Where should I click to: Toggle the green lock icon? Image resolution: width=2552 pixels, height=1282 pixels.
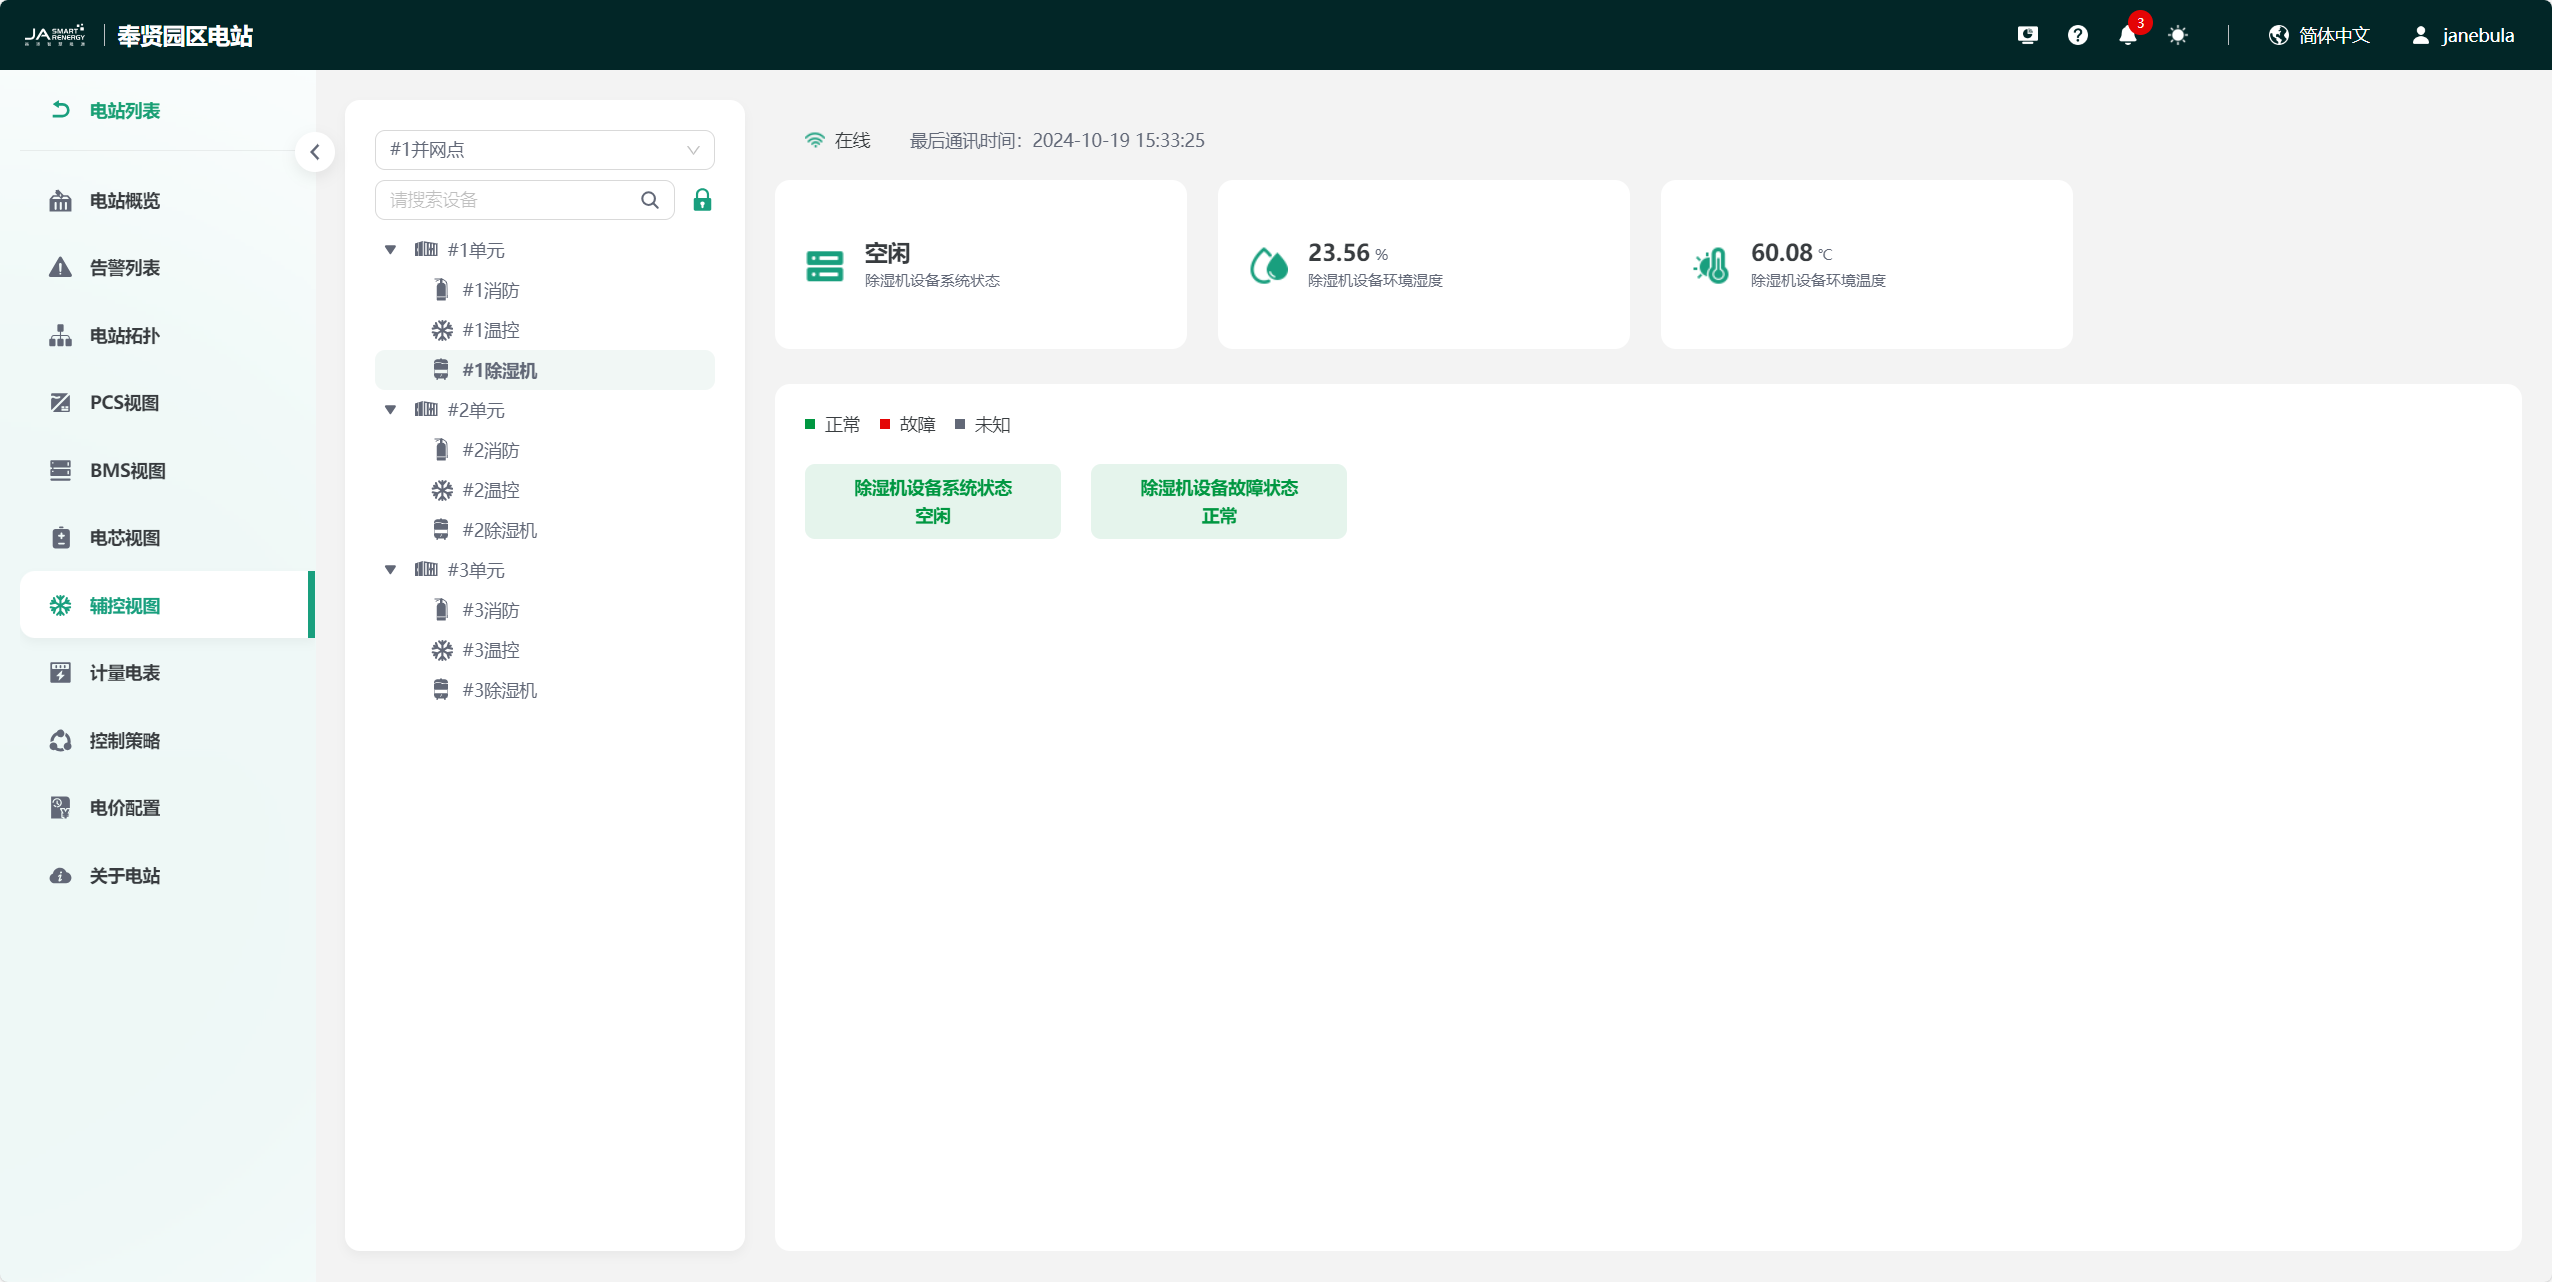point(702,200)
